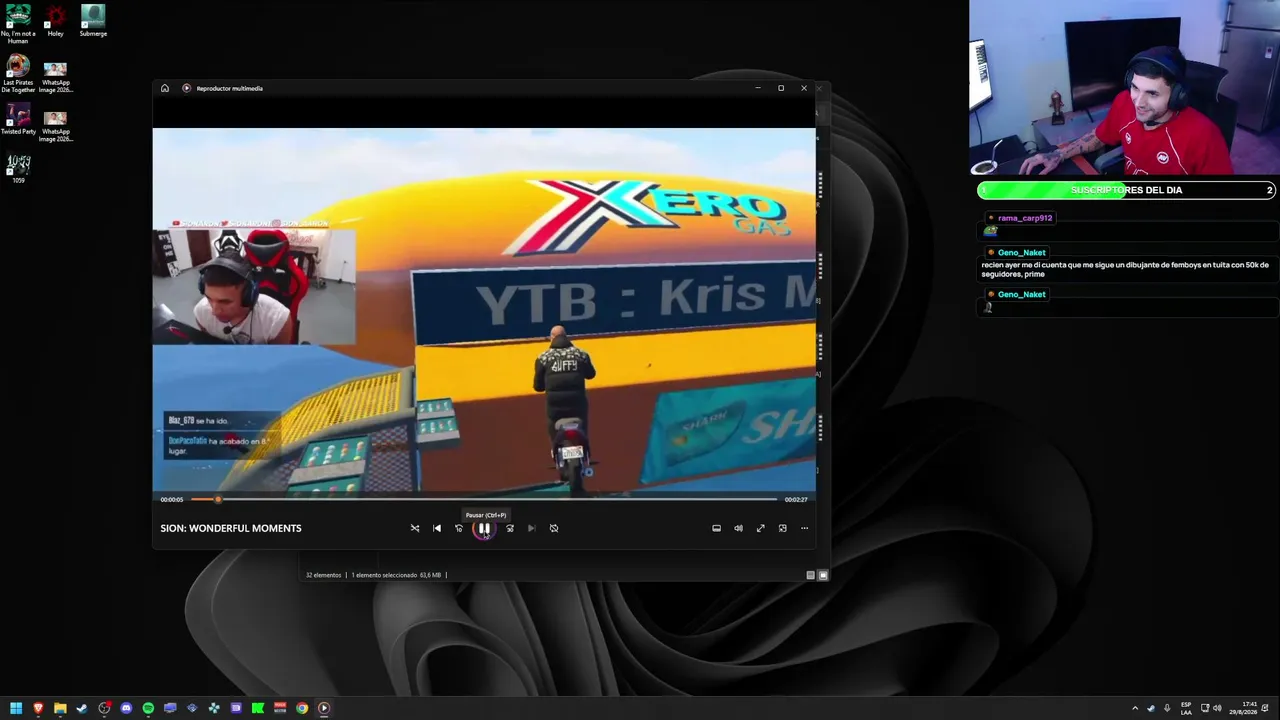Open the Holey desktop shortcut
Screen dimensions: 1280x720
click(x=55, y=21)
